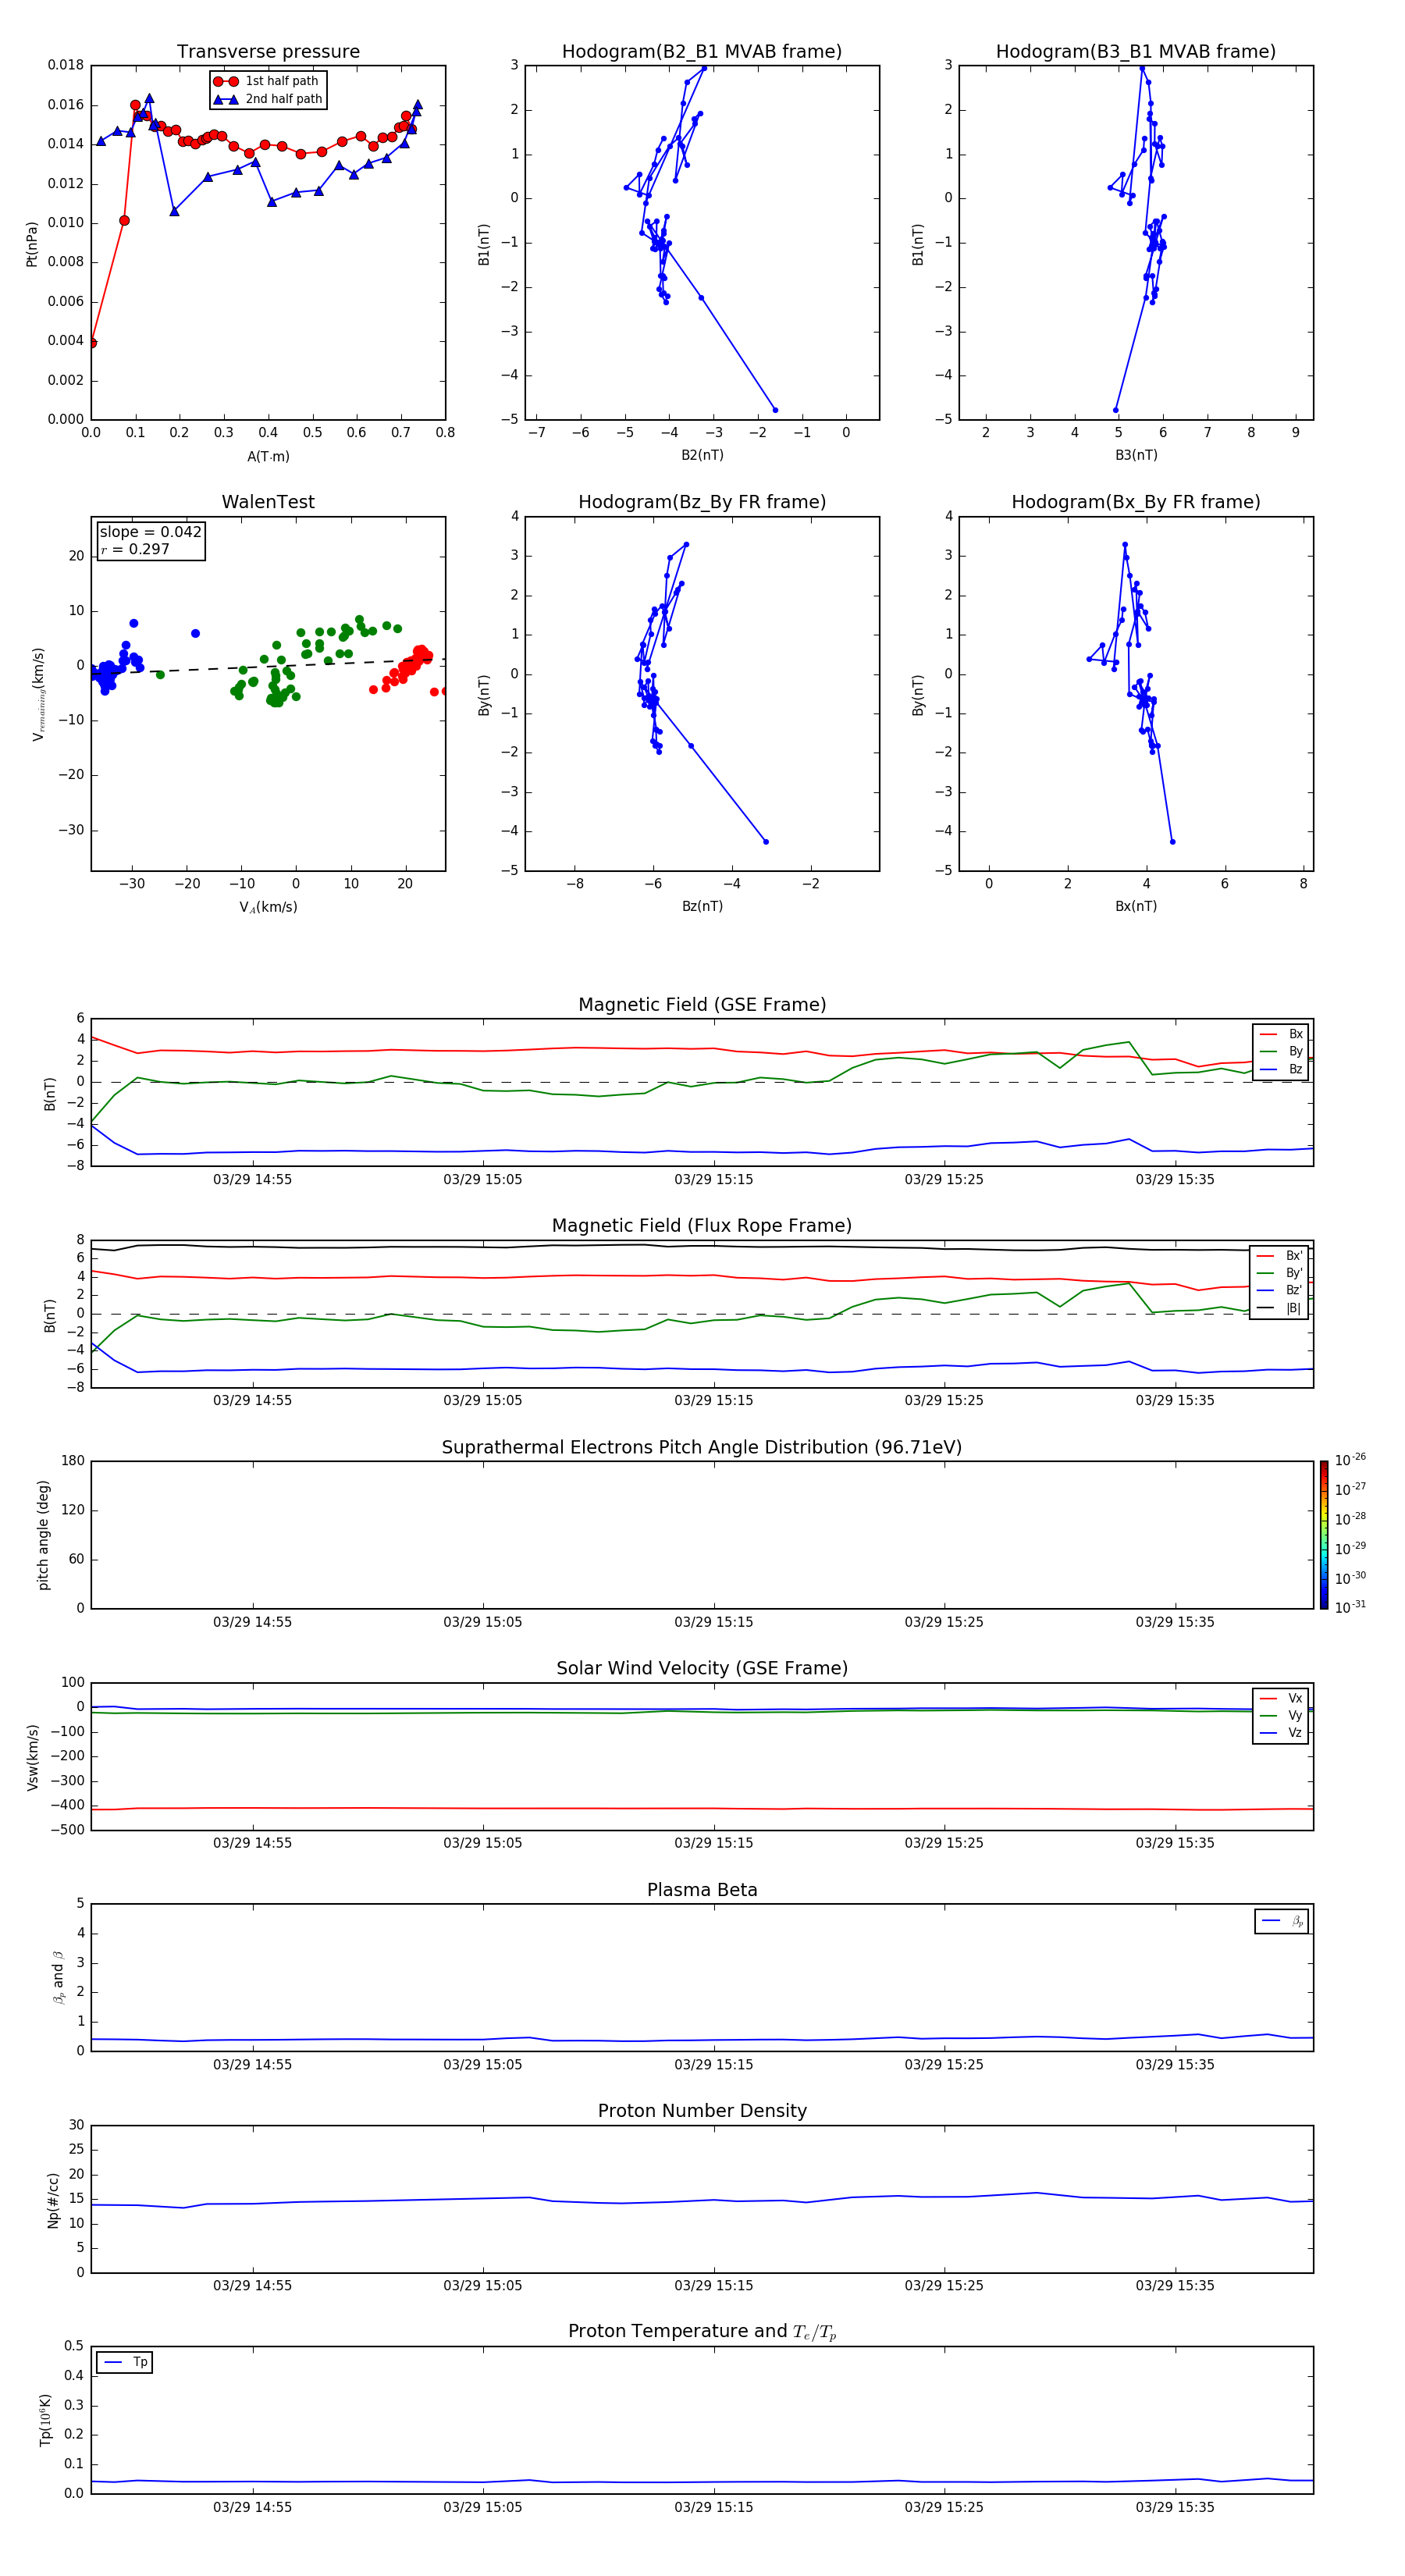This screenshot has width=1405, height=2576.
Task: Click the "WalenTest" plot title
Action: click(268, 502)
